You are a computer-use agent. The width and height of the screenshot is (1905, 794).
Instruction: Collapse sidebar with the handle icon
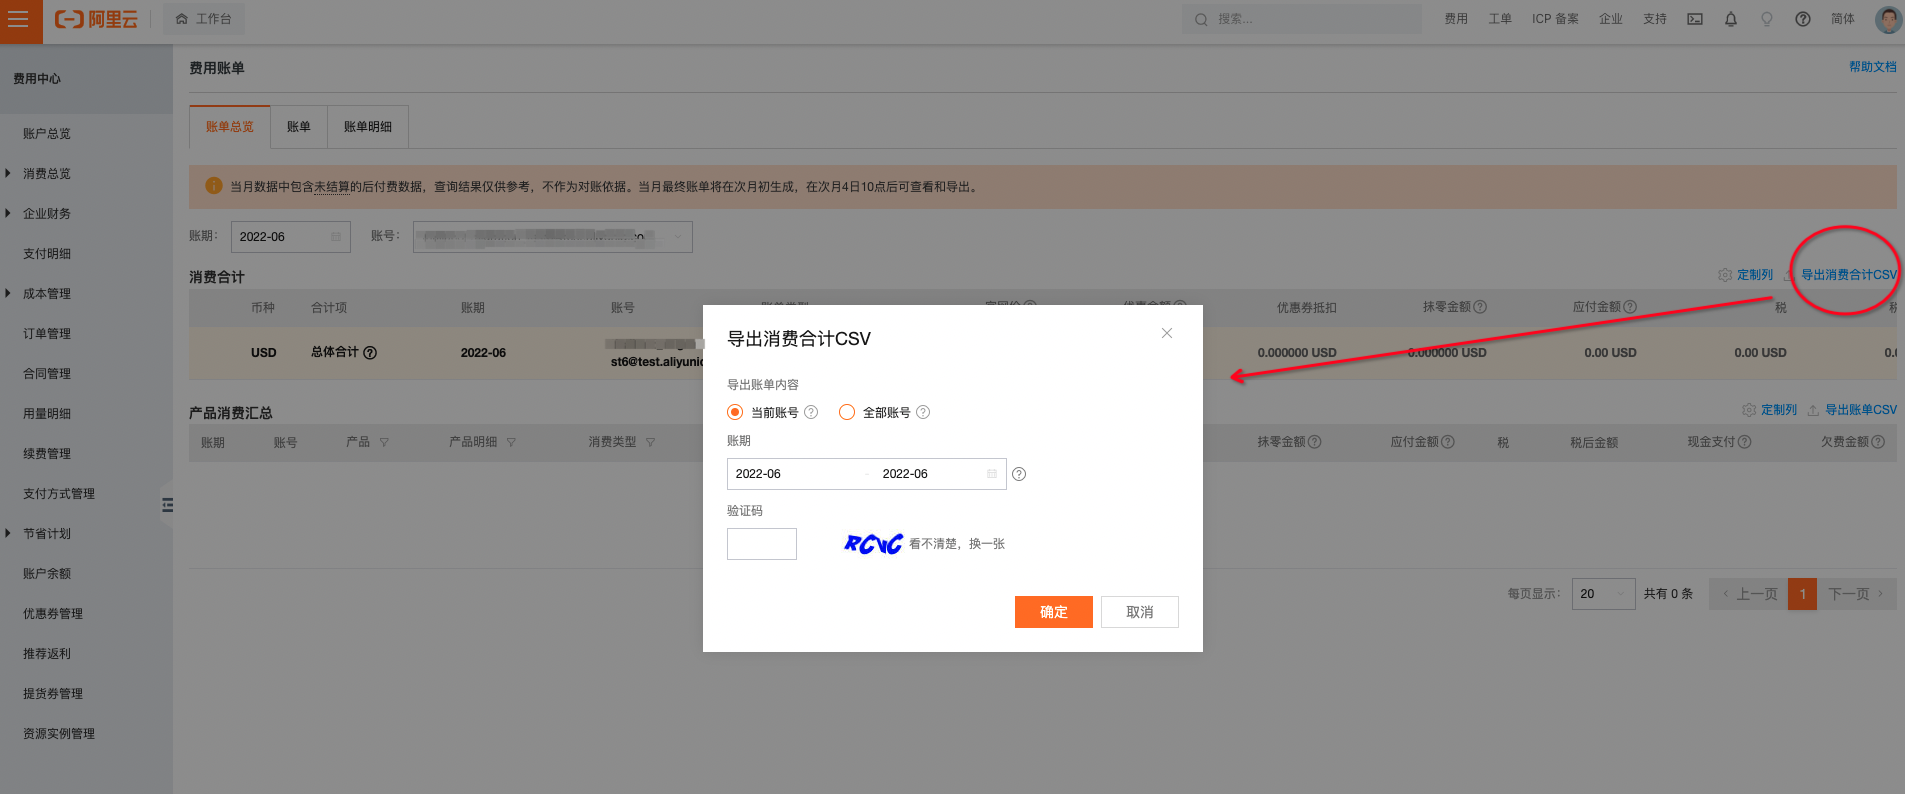point(167,505)
